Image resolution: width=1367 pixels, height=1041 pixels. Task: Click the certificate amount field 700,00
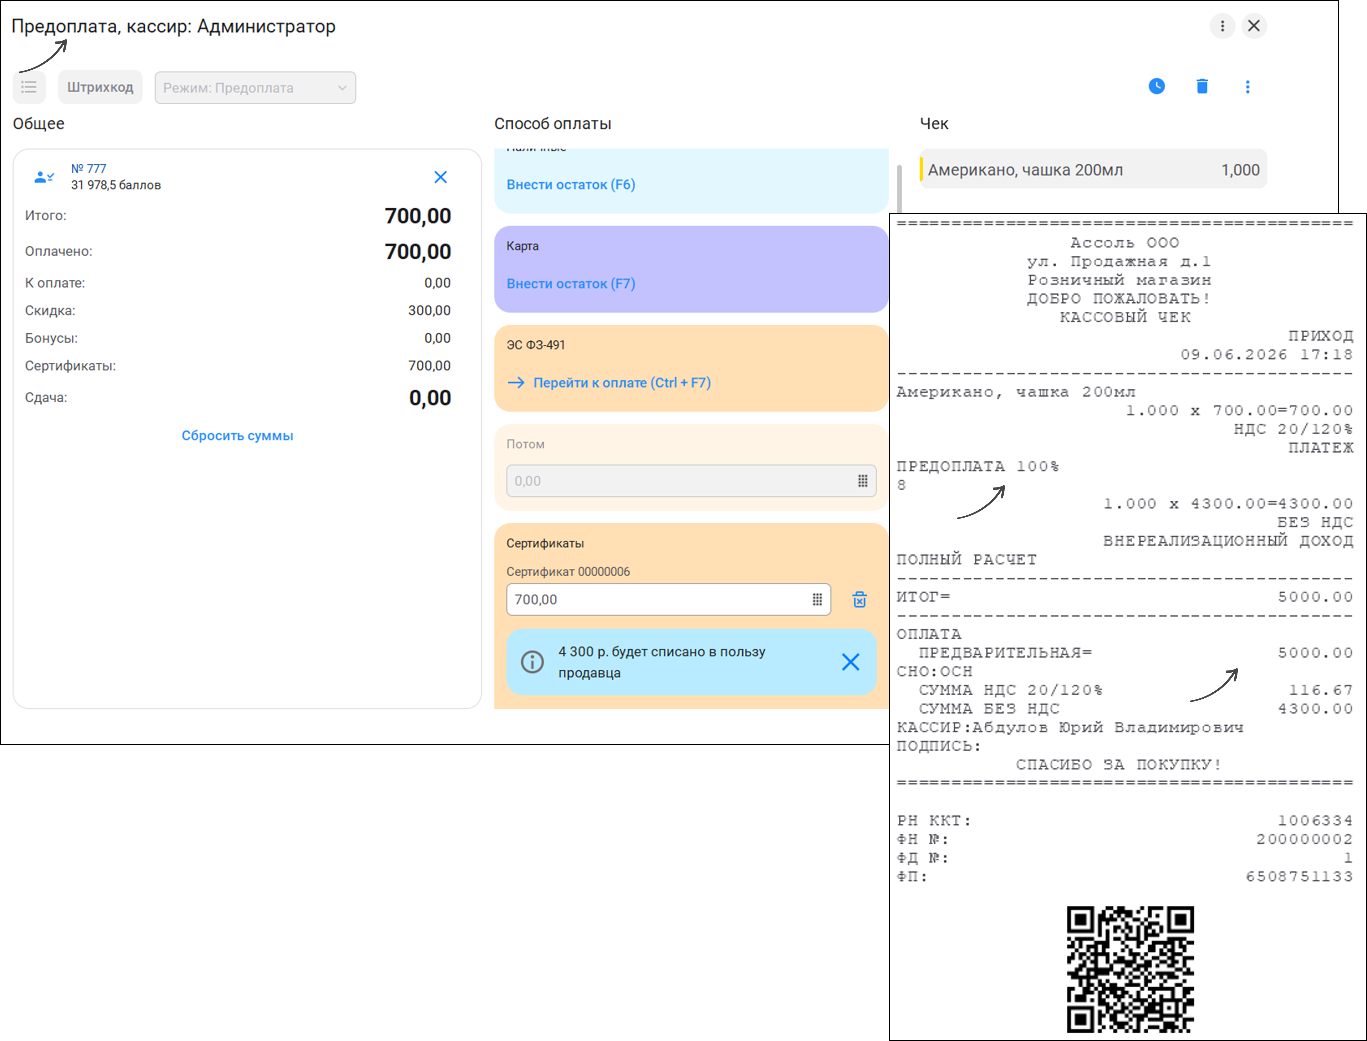click(668, 600)
